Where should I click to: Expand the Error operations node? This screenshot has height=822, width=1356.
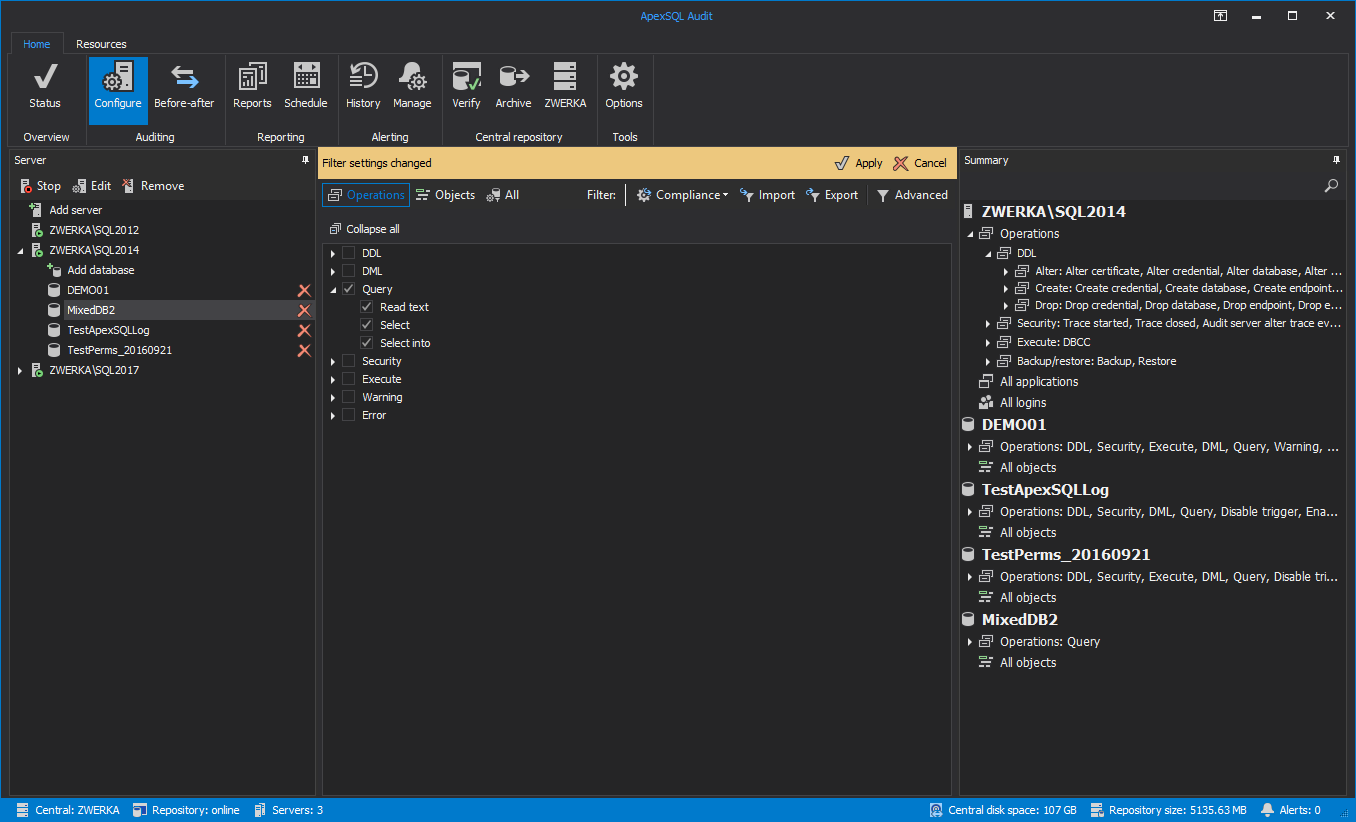click(x=333, y=416)
